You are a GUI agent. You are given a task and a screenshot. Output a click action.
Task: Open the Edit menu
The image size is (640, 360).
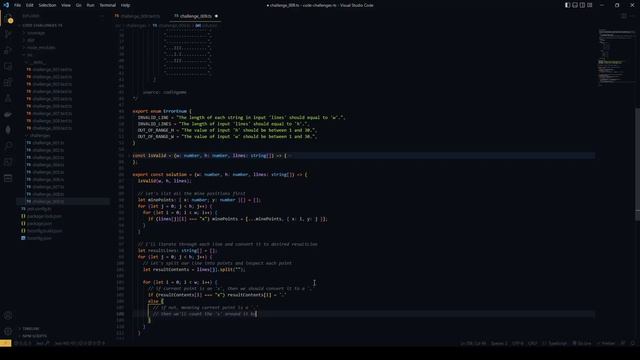pyautogui.click(x=30, y=5)
